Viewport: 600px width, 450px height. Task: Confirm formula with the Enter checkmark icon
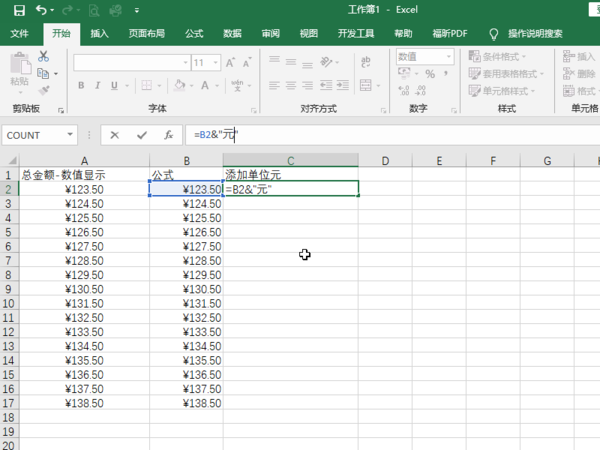(x=142, y=134)
